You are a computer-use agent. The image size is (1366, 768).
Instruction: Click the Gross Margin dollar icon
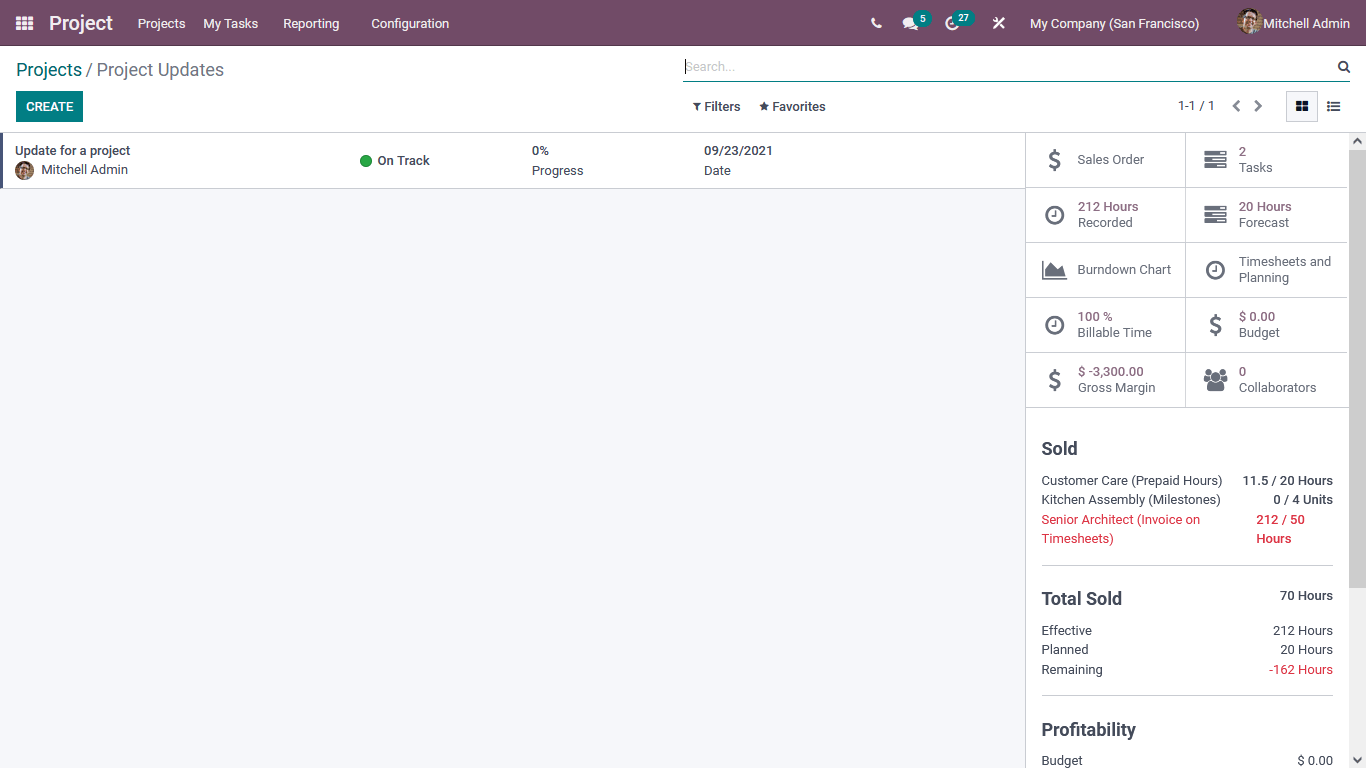(1054, 380)
